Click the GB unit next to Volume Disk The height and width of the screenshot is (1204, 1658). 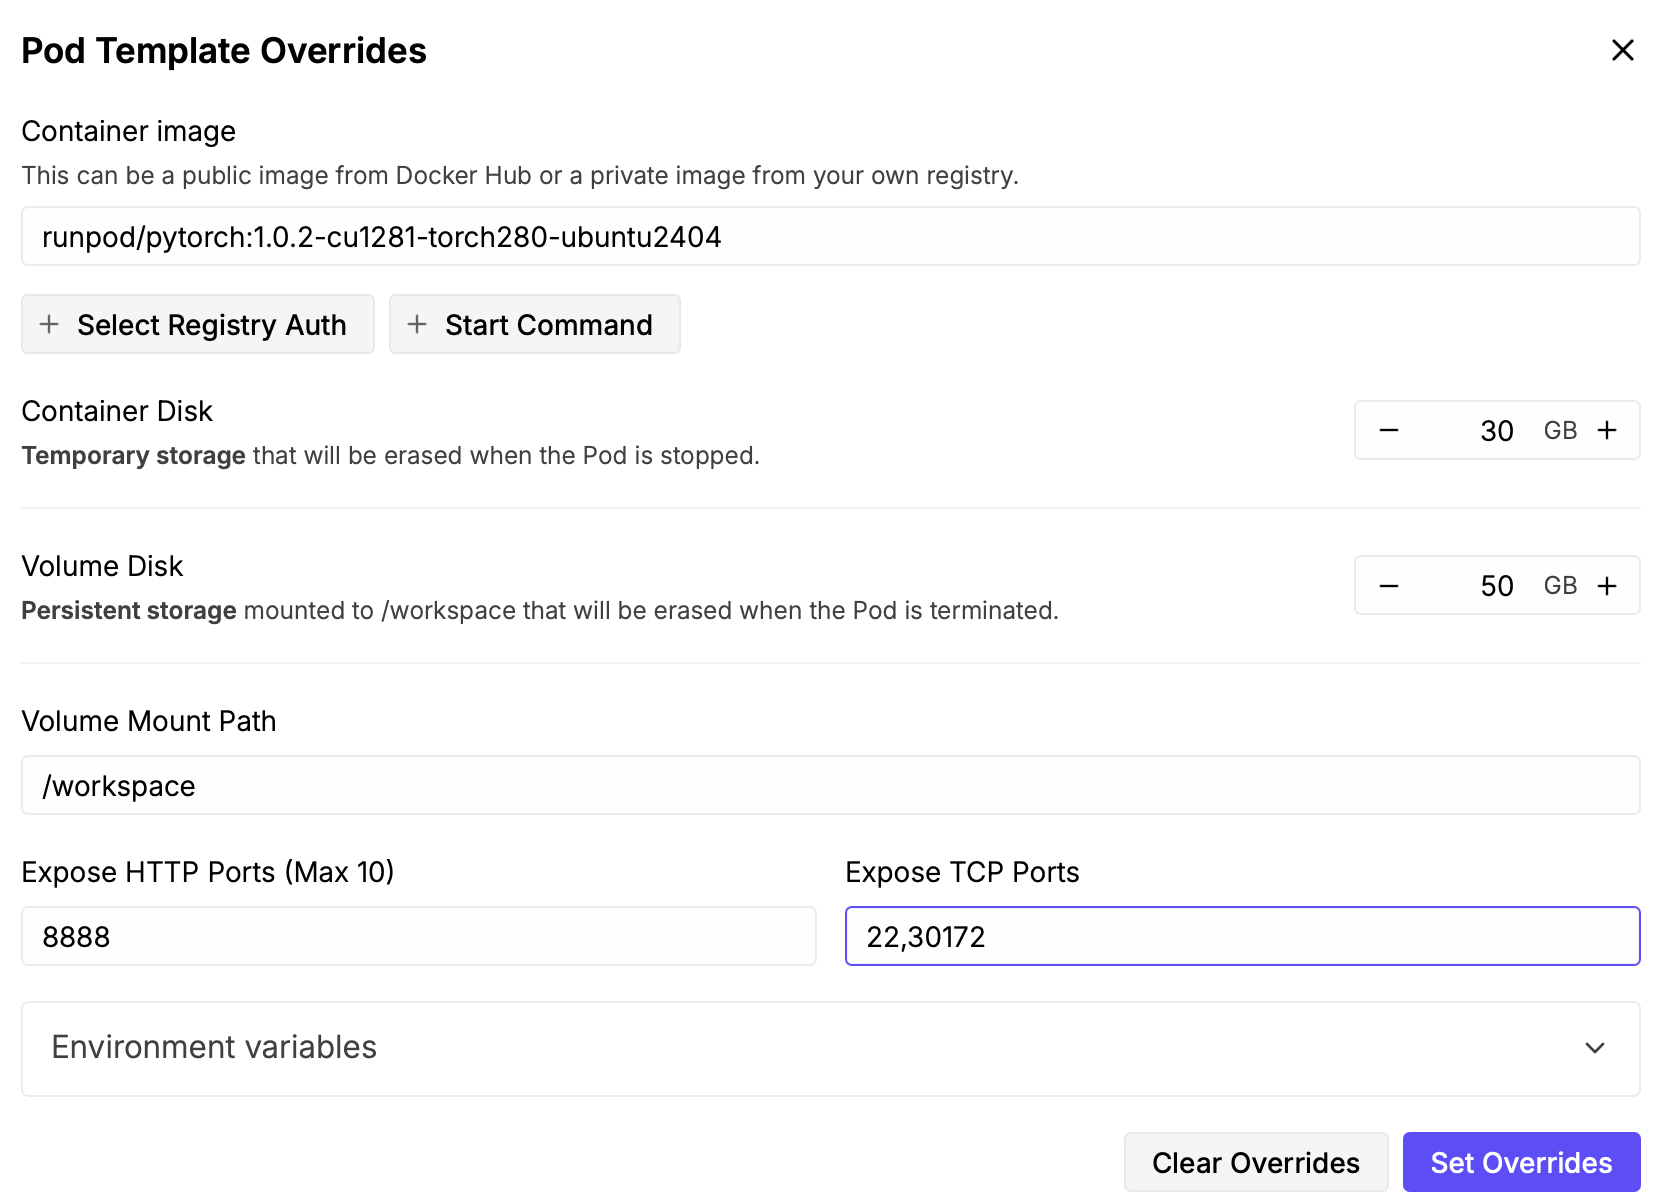(1560, 586)
